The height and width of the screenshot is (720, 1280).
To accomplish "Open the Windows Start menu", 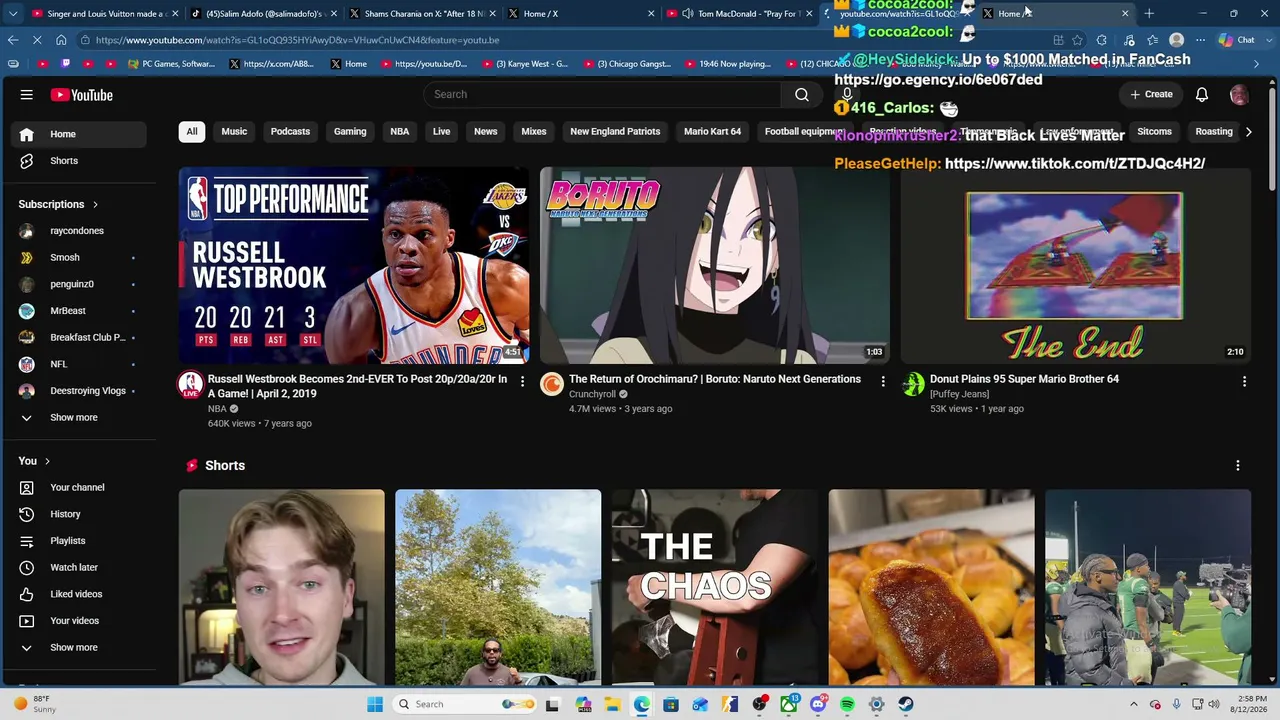I will coord(375,704).
